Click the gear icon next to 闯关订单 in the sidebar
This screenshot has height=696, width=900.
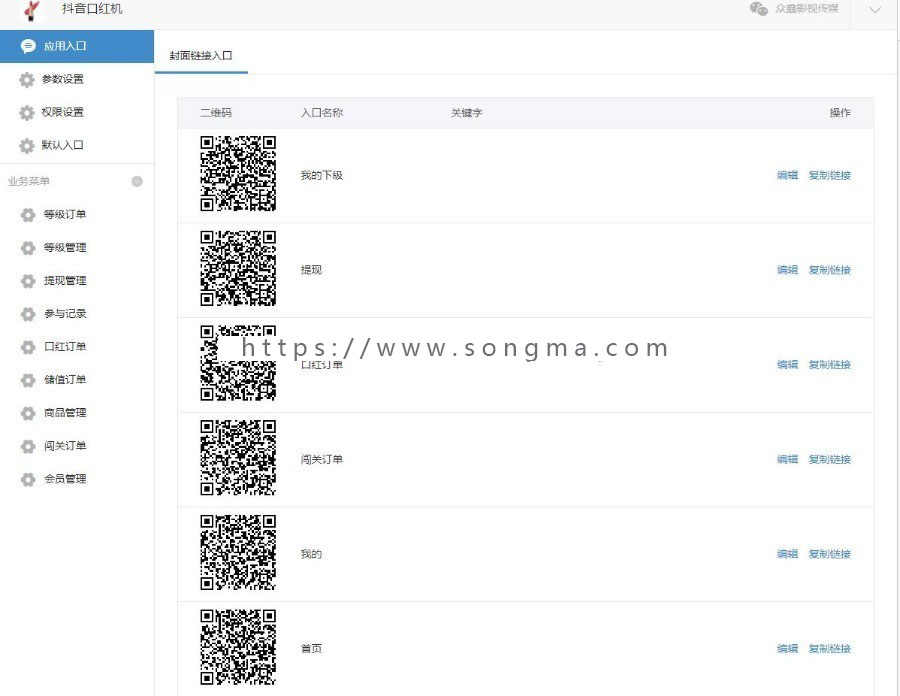coord(28,446)
